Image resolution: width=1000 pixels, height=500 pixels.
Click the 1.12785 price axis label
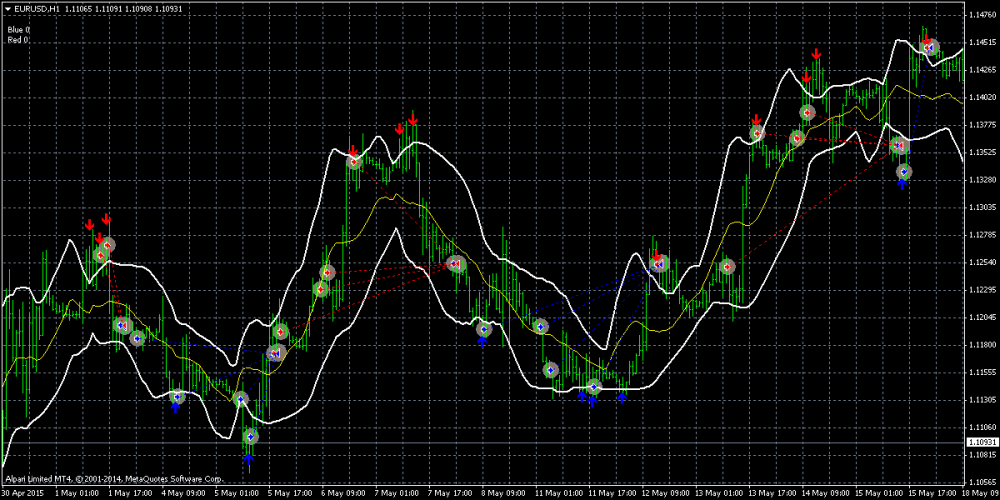[x=982, y=235]
